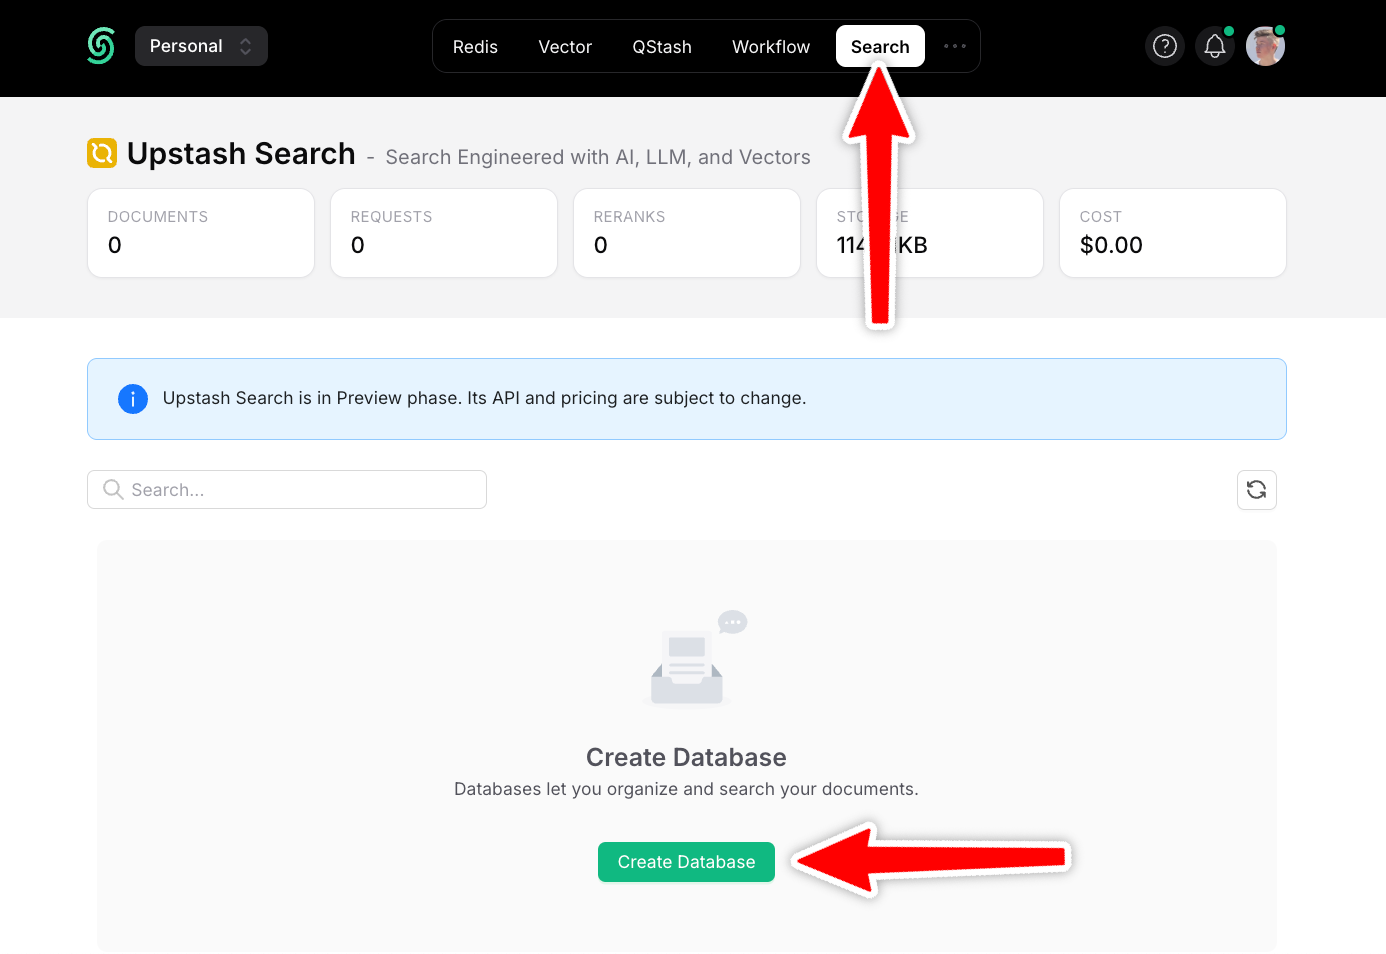The image size is (1386, 954).
Task: Click the Requests stat card
Action: [444, 233]
